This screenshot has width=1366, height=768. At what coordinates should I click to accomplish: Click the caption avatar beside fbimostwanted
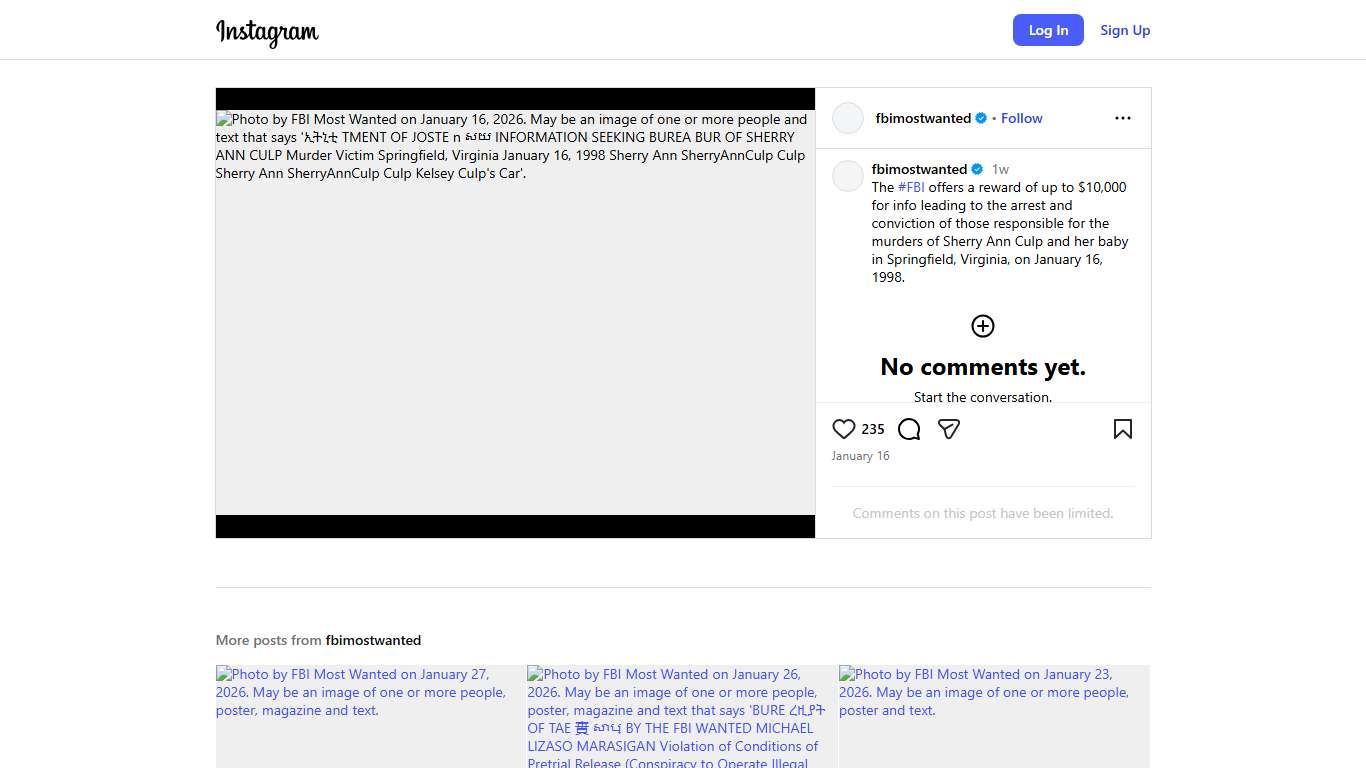coord(848,176)
